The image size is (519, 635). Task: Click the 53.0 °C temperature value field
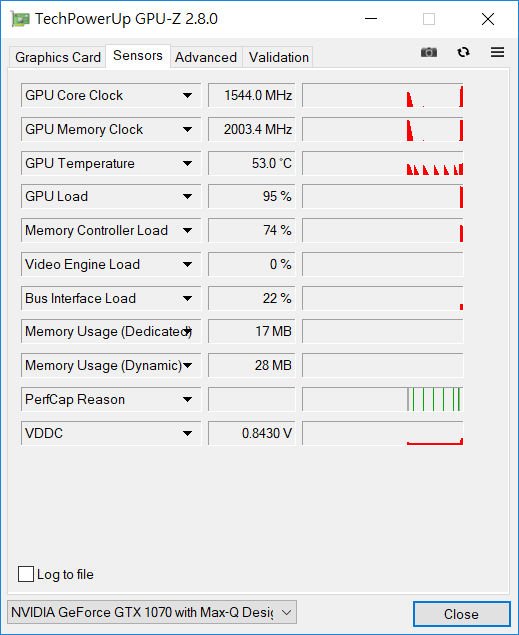[x=251, y=163]
